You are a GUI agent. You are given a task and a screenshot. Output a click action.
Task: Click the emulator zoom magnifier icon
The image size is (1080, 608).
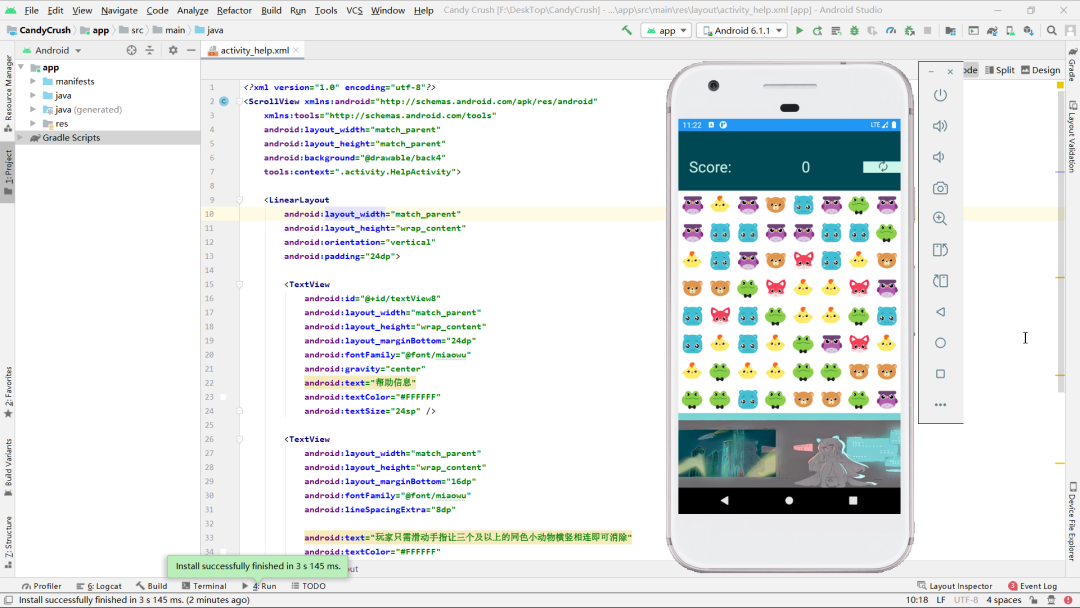(940, 219)
